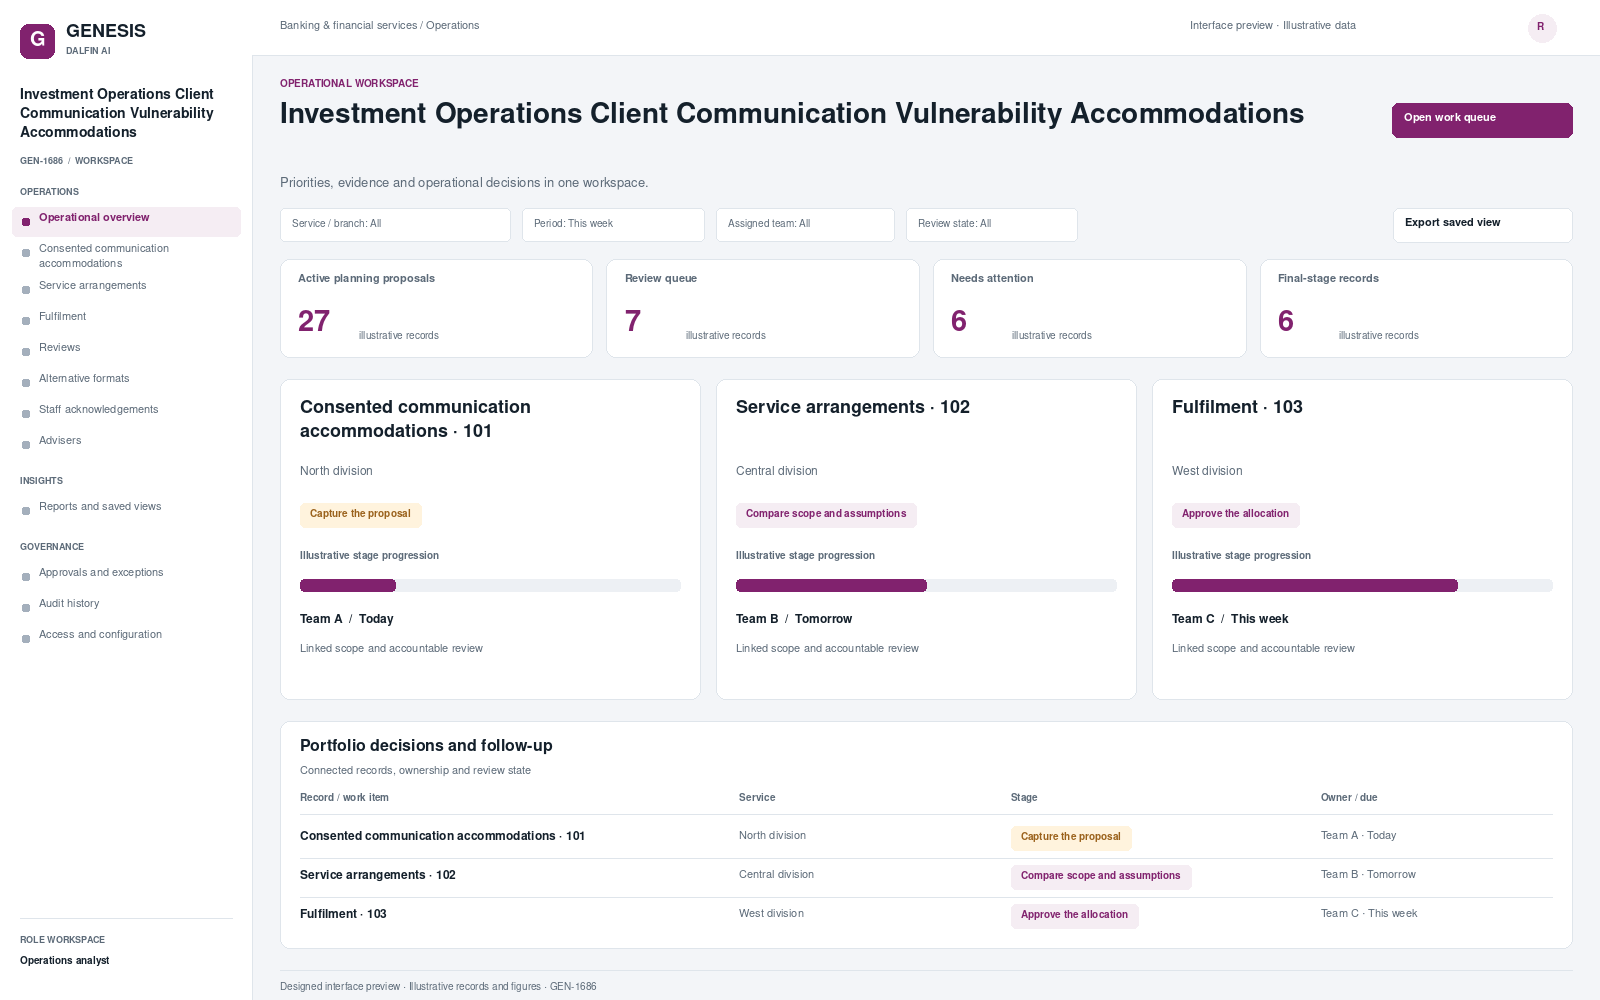The image size is (1600, 1000).
Task: Click the progress bar in Consented communication card
Action: pos(490,586)
